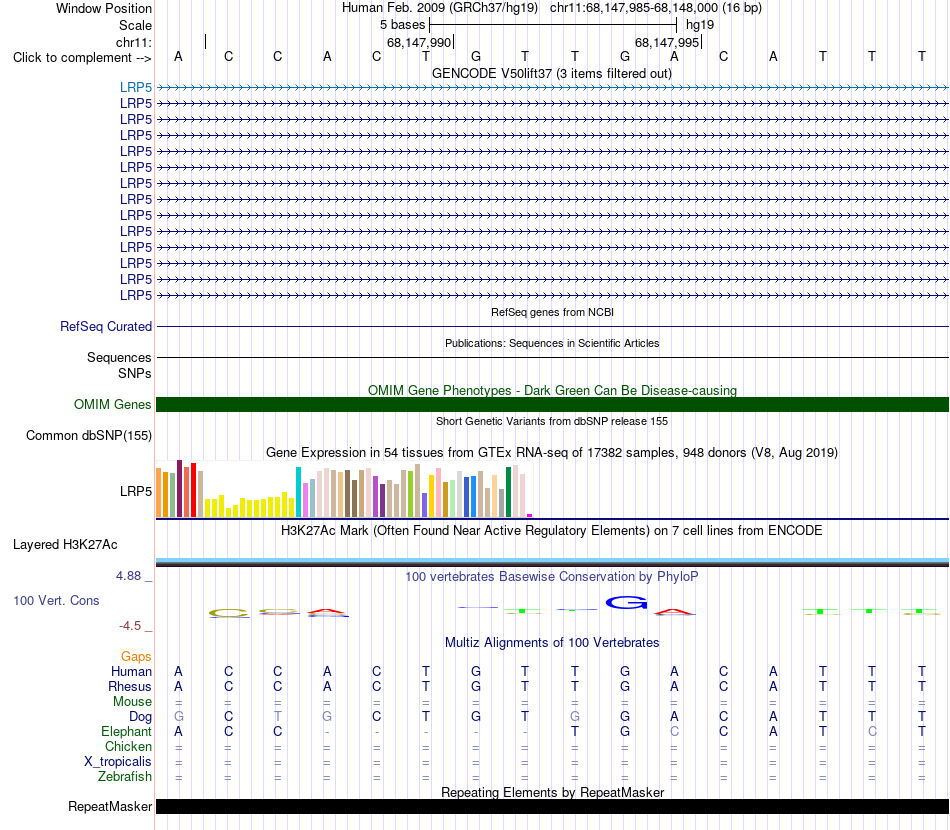950x830 pixels.
Task: Click the chr11 position label 68,147,995
Action: coord(667,43)
